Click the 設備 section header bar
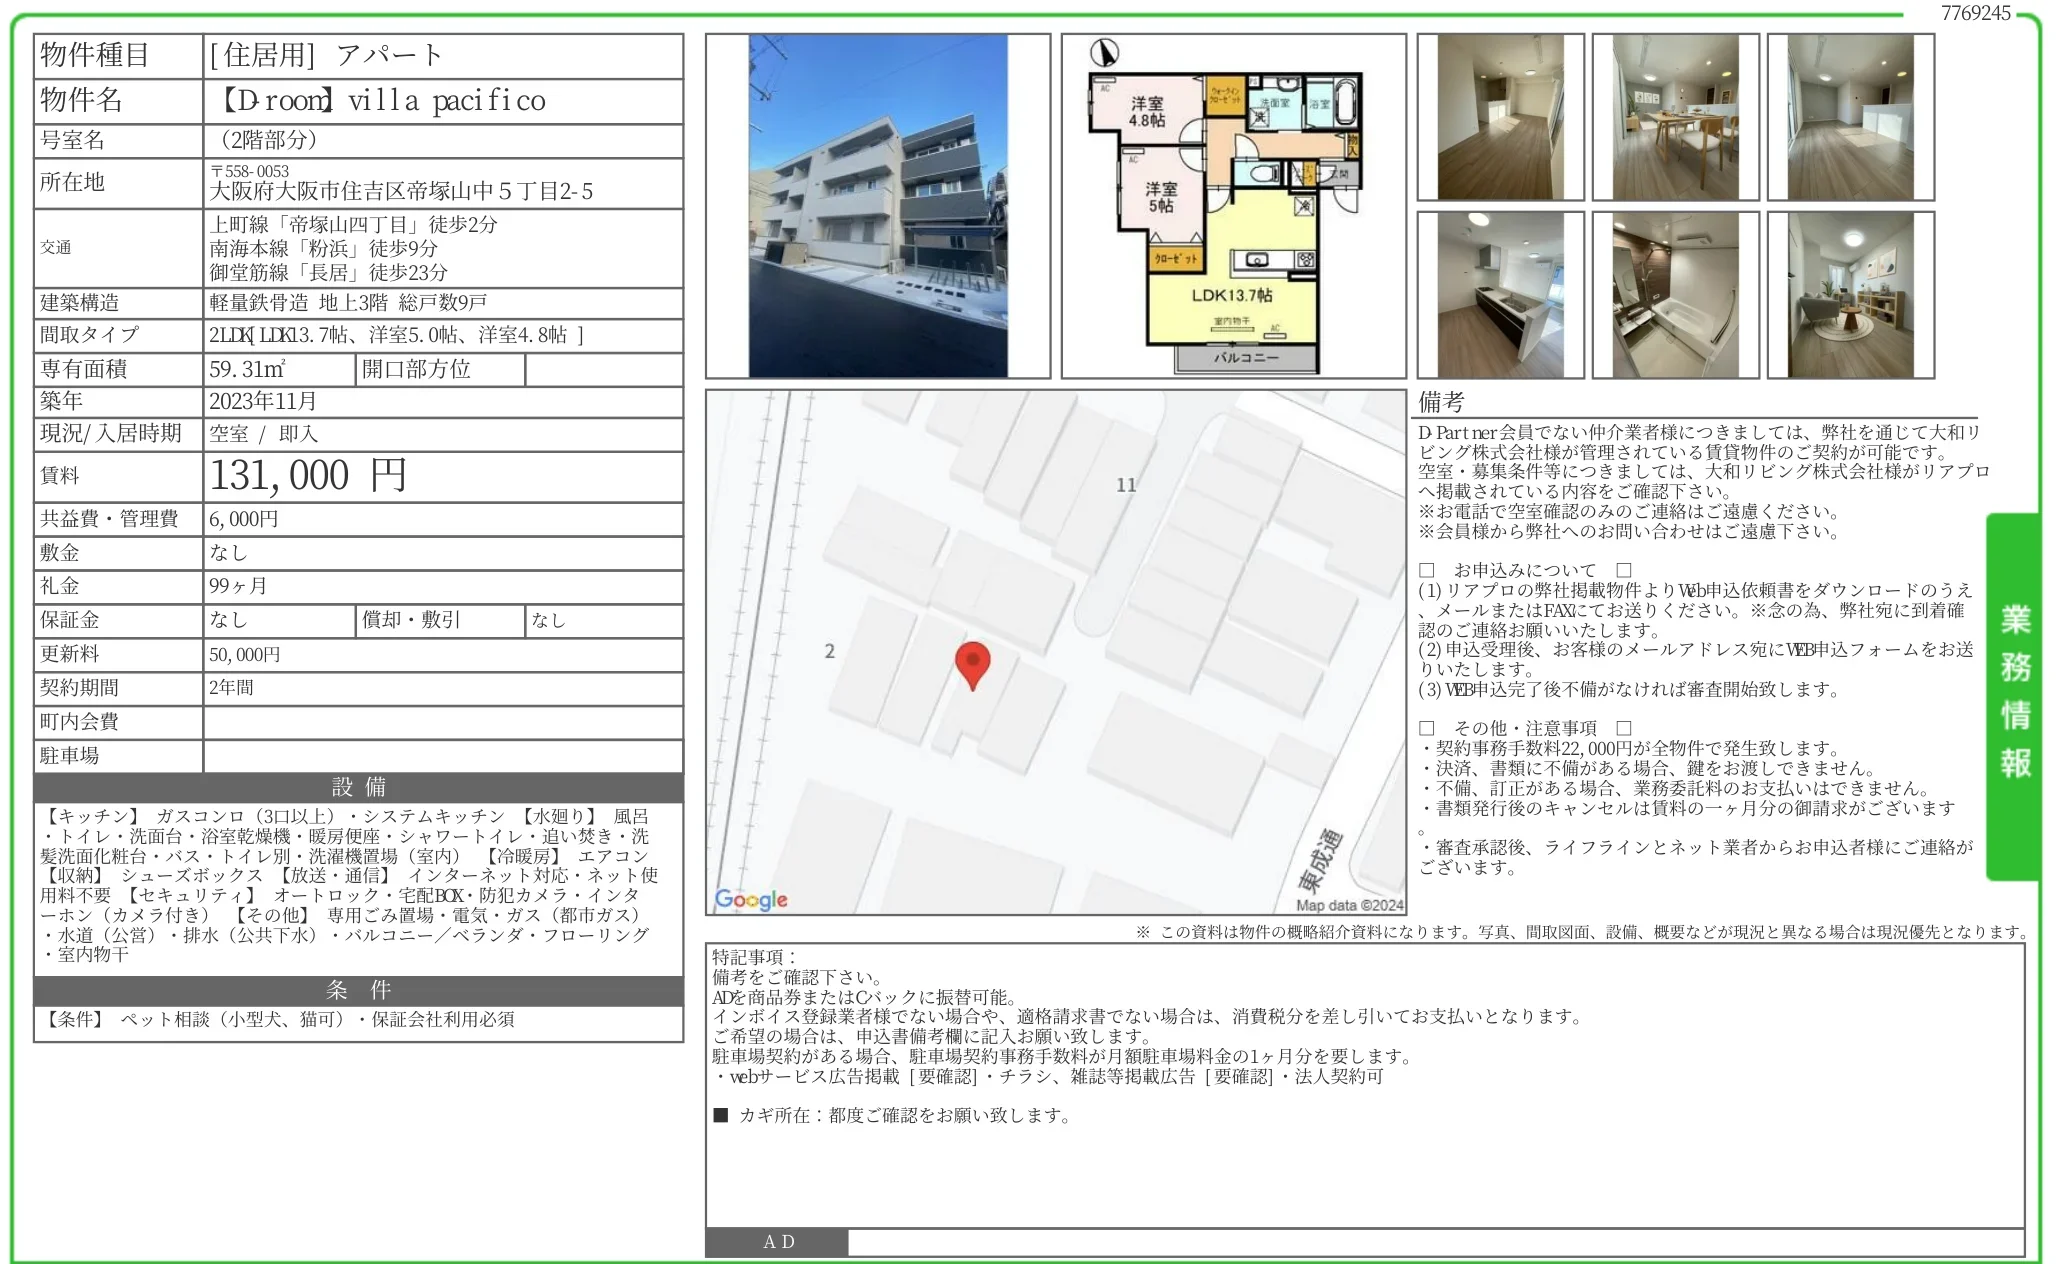Viewport: 2056px width, 1264px height. click(x=358, y=787)
